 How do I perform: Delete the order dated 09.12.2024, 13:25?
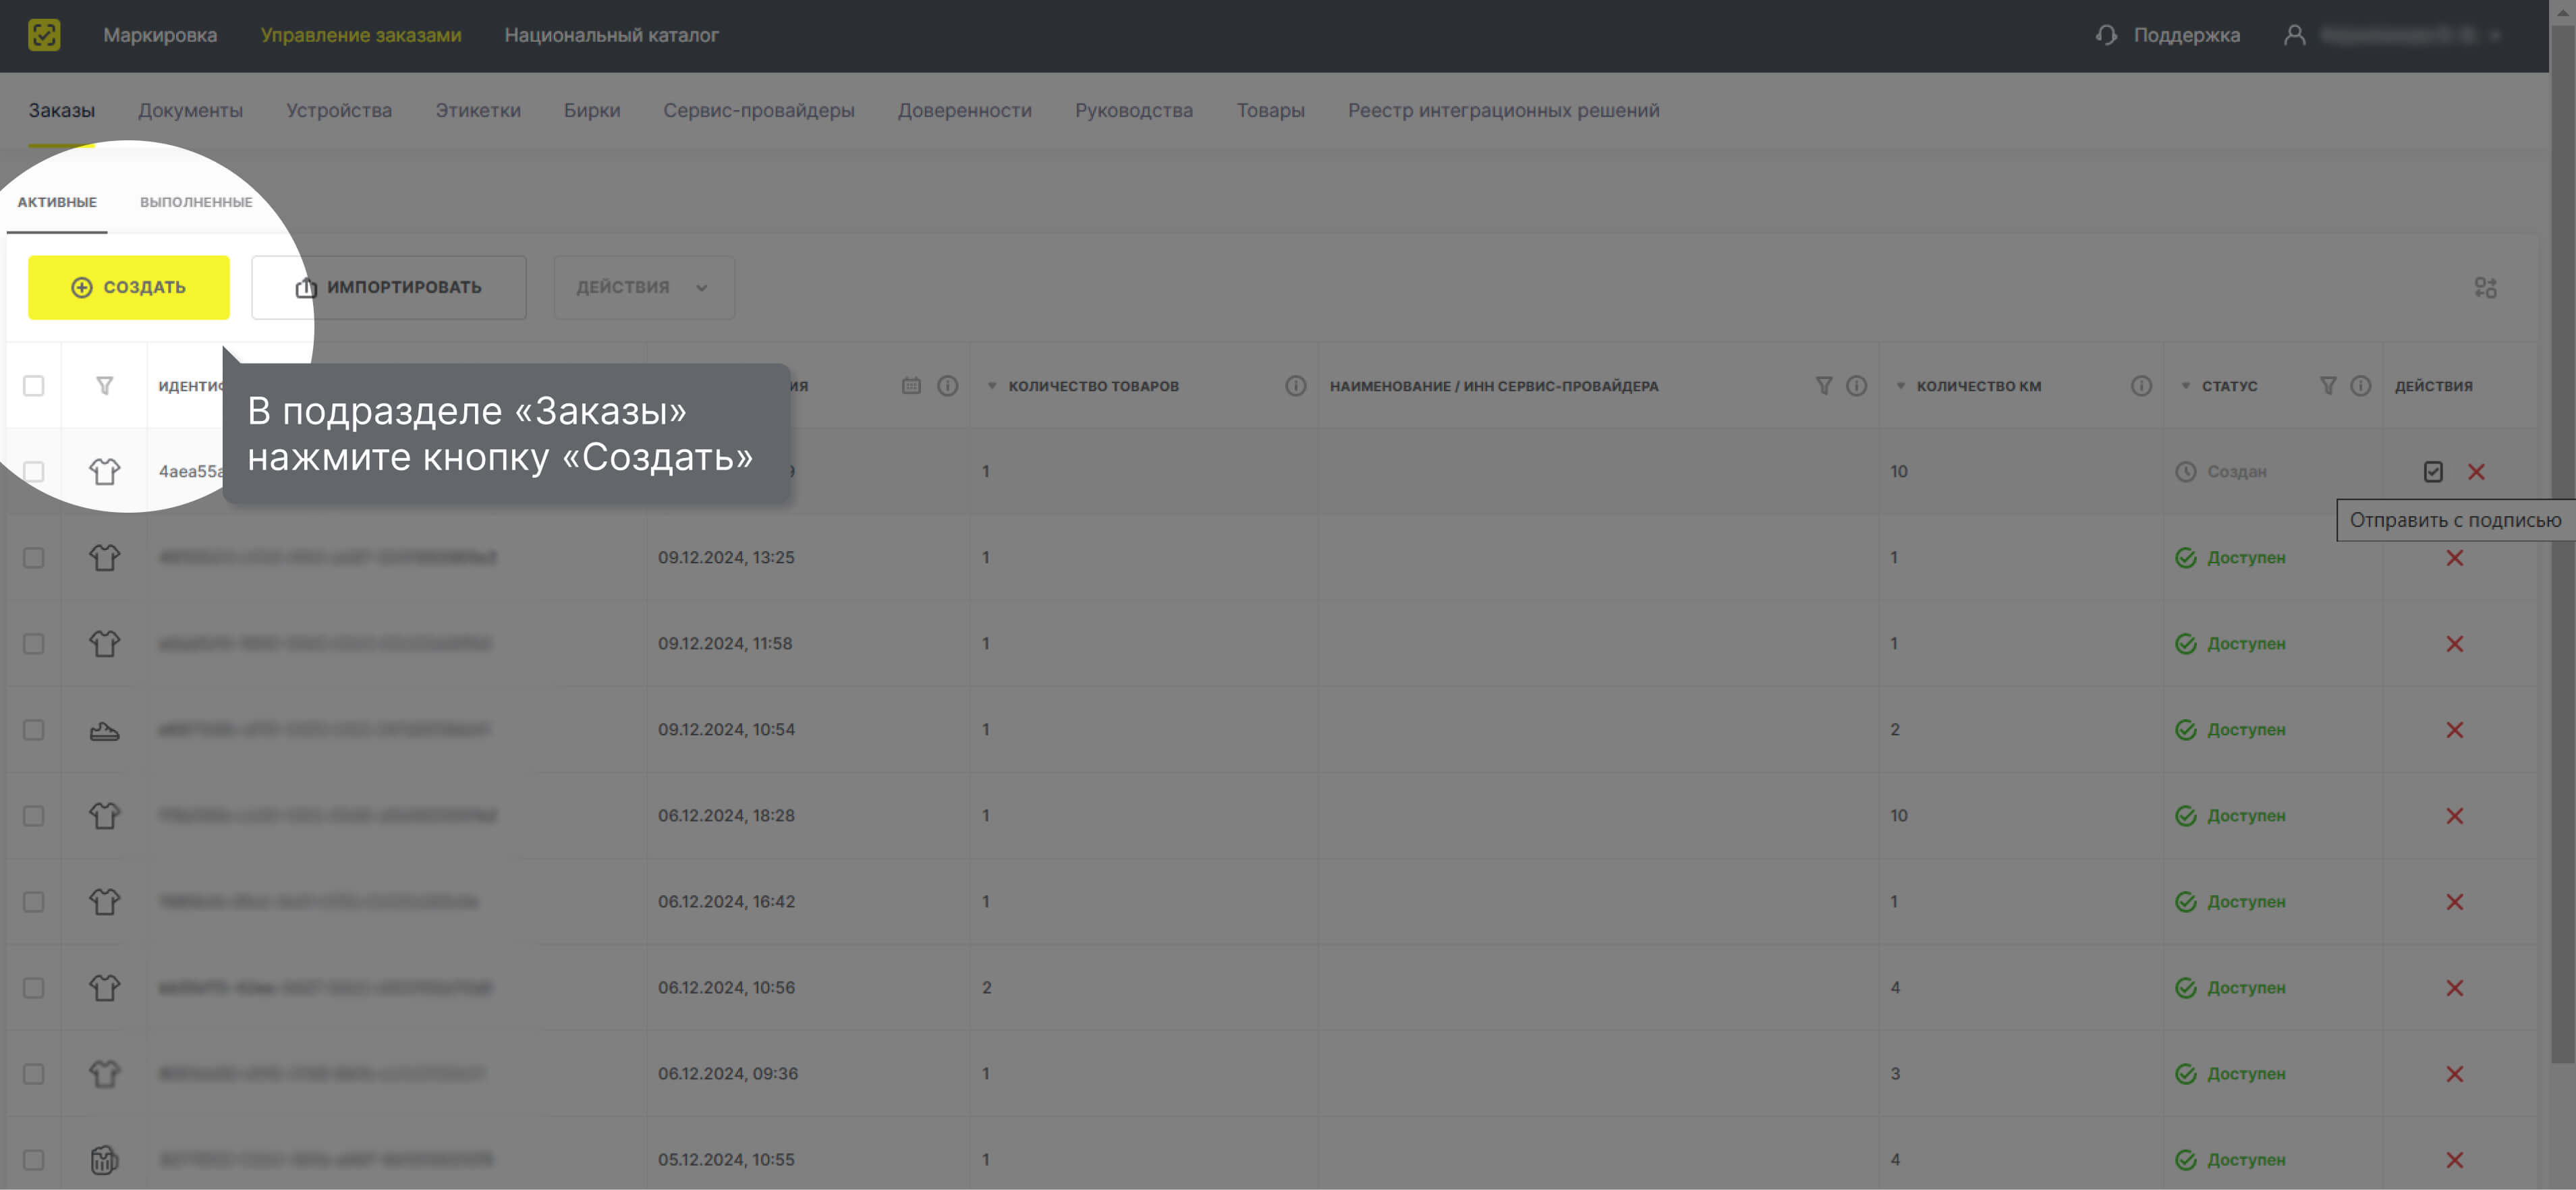(x=2454, y=558)
